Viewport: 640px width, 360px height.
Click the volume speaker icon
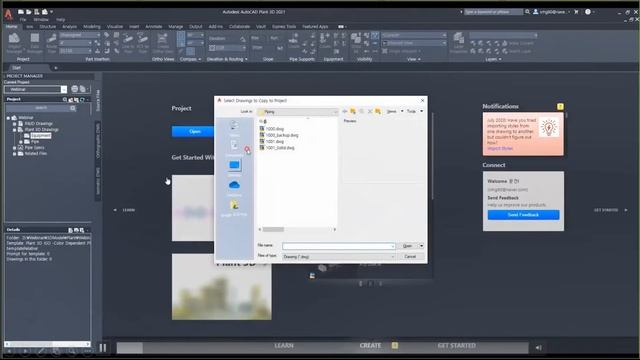click(538, 348)
